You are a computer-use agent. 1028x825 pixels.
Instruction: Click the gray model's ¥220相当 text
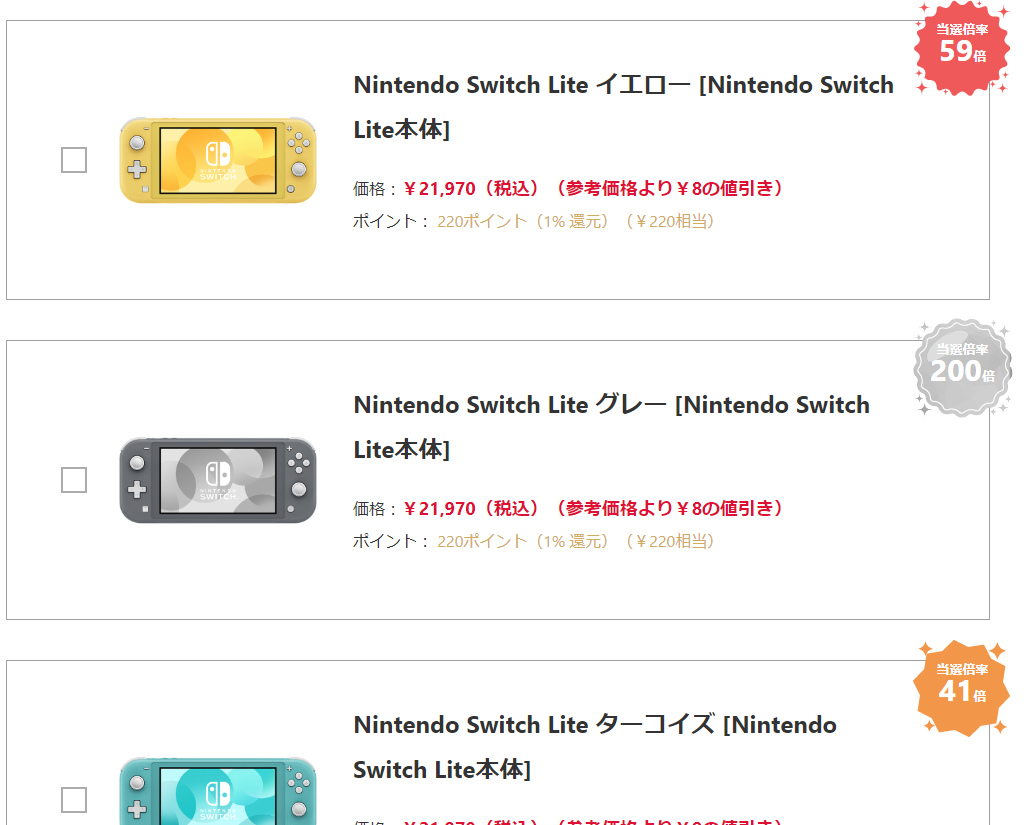pos(671,541)
